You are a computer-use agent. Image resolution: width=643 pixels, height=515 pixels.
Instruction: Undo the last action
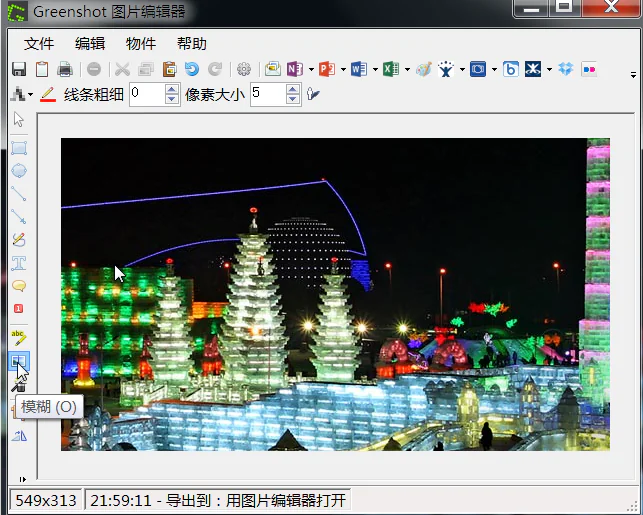[x=192, y=69]
